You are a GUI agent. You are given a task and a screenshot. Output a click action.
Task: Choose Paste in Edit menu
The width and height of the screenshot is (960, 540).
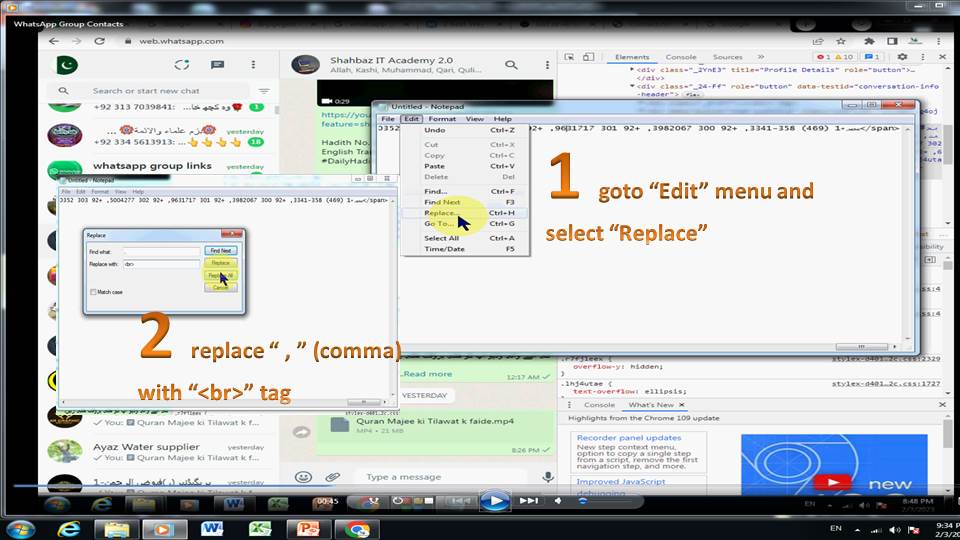coord(465,167)
